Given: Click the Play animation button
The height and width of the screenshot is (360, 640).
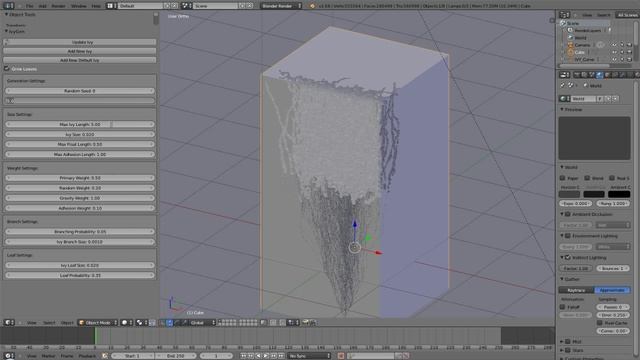Looking at the screenshot, I should [x=266, y=356].
